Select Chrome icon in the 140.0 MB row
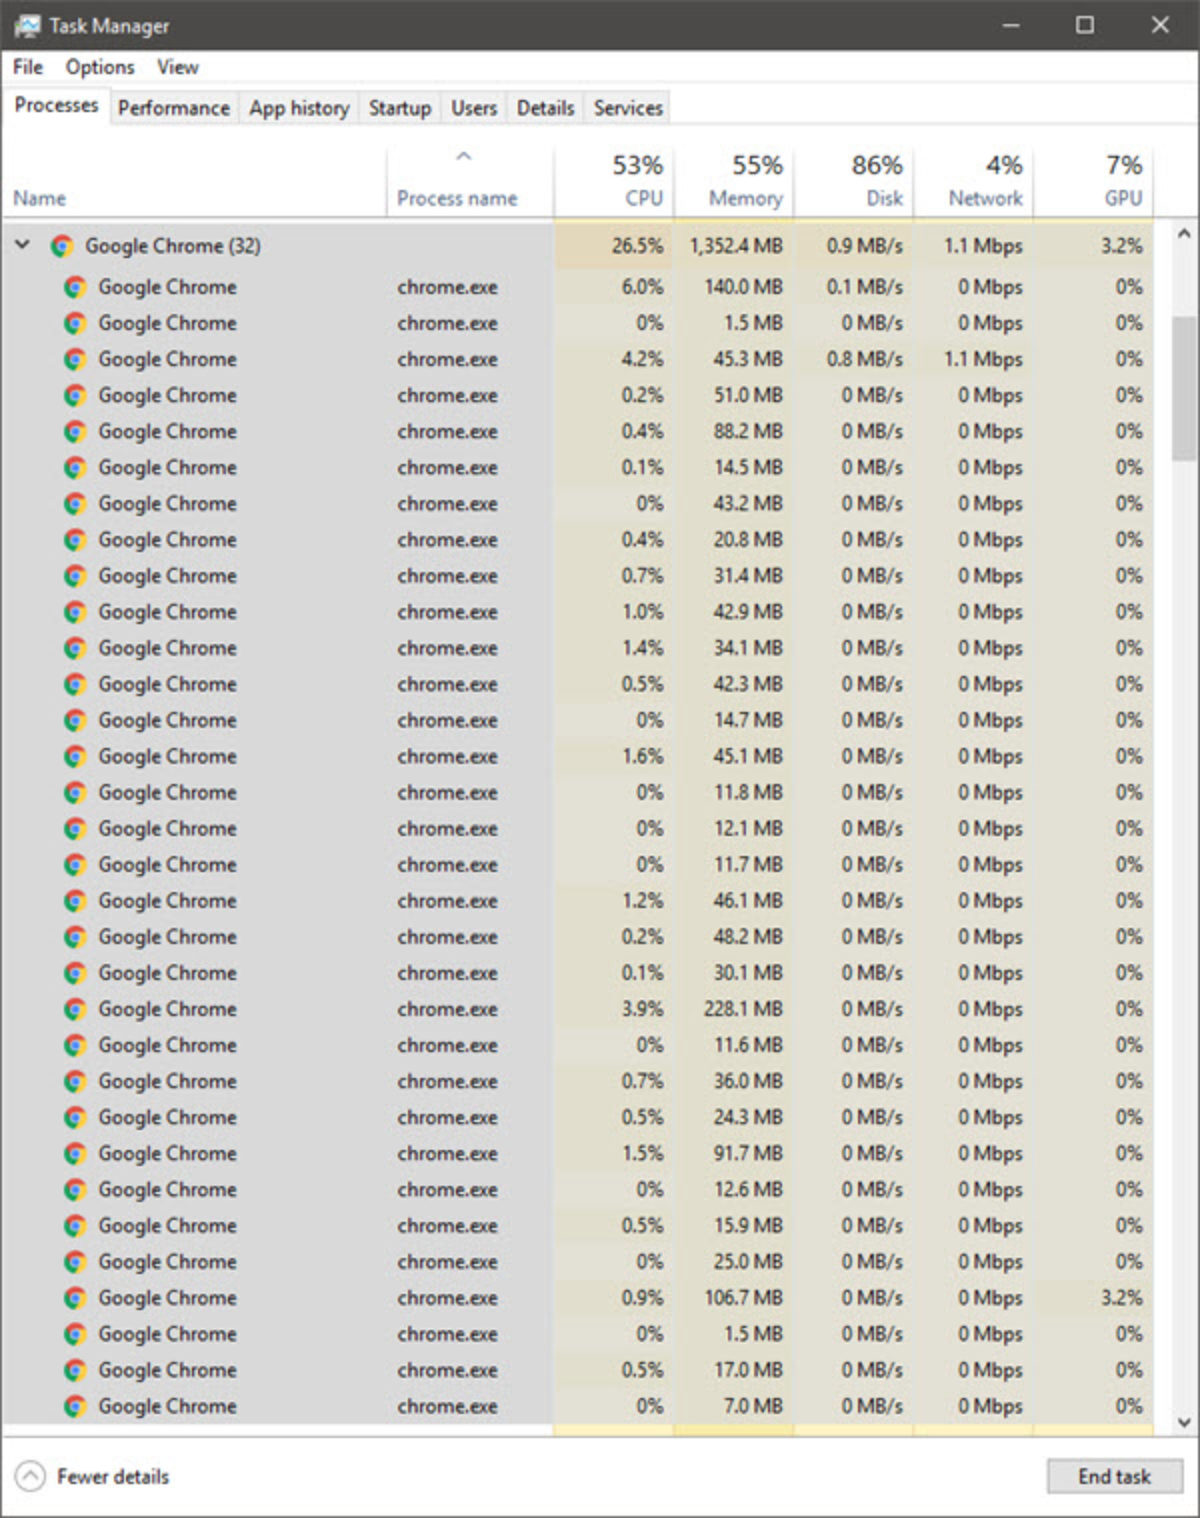The image size is (1200, 1518). pos(75,288)
